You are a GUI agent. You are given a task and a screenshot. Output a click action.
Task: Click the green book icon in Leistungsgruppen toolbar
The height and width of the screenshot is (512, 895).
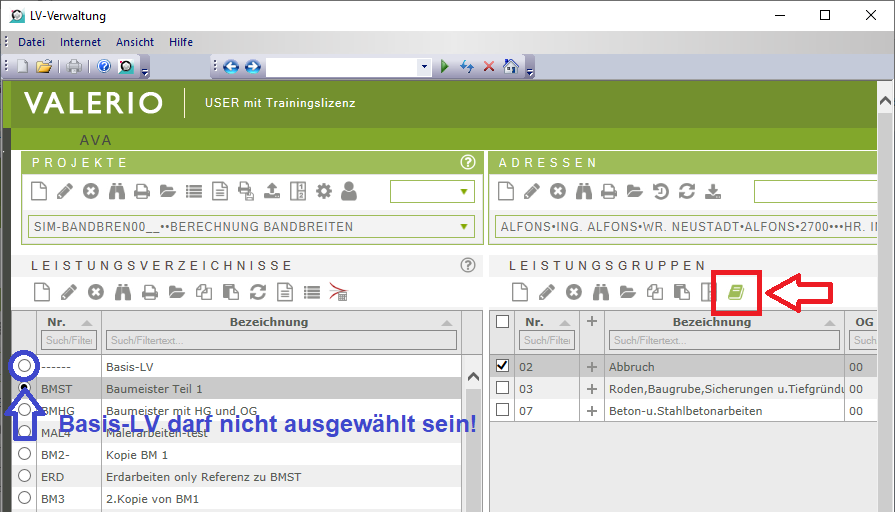pos(736,292)
